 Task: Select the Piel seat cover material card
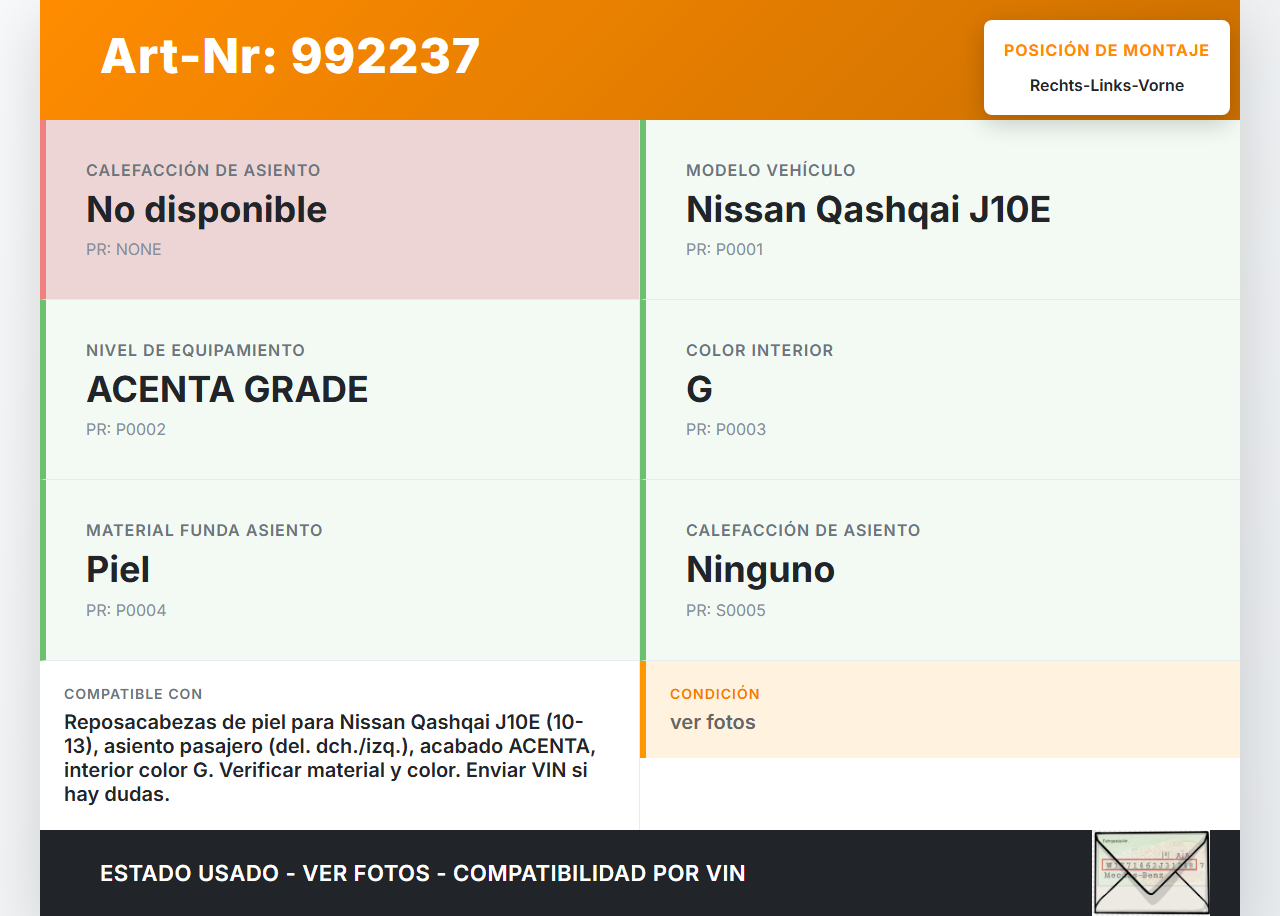point(341,570)
